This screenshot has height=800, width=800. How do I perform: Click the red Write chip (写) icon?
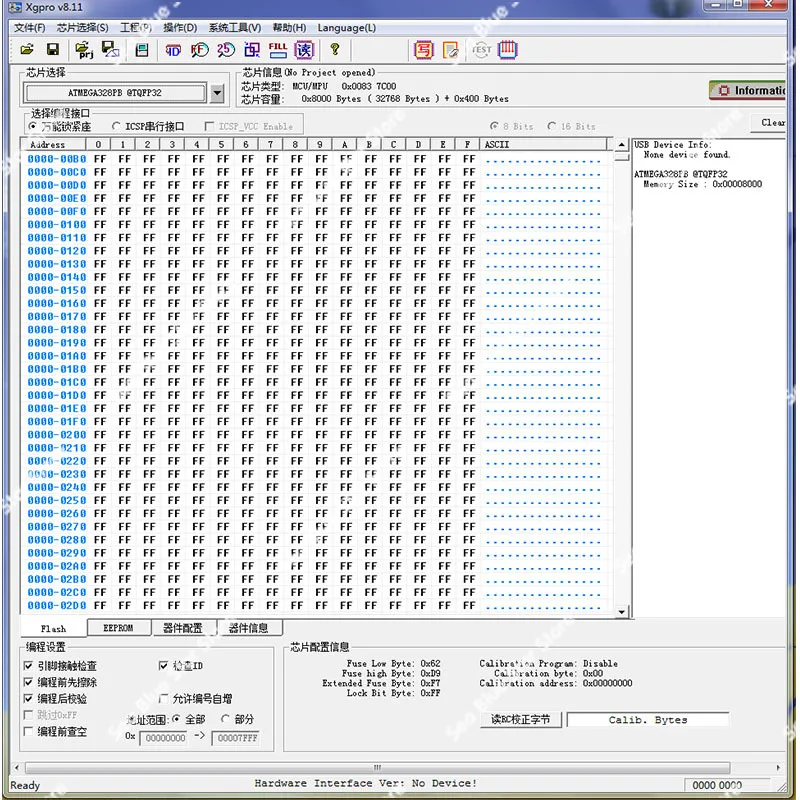pos(424,49)
